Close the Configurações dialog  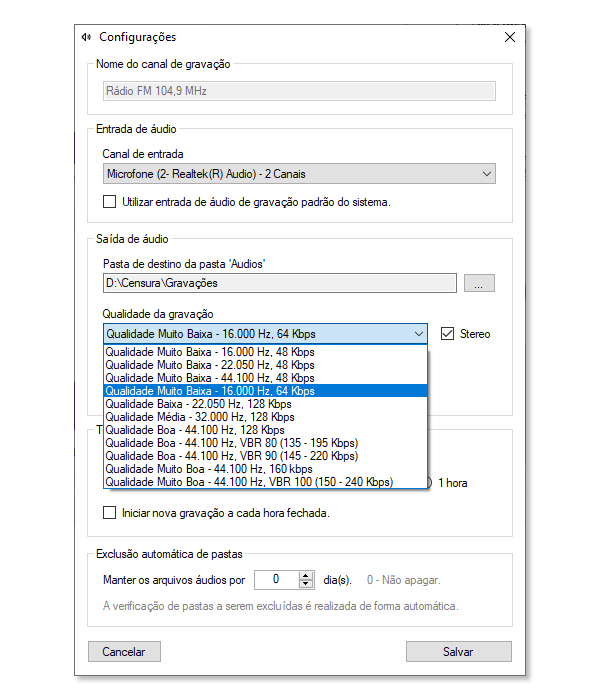510,37
